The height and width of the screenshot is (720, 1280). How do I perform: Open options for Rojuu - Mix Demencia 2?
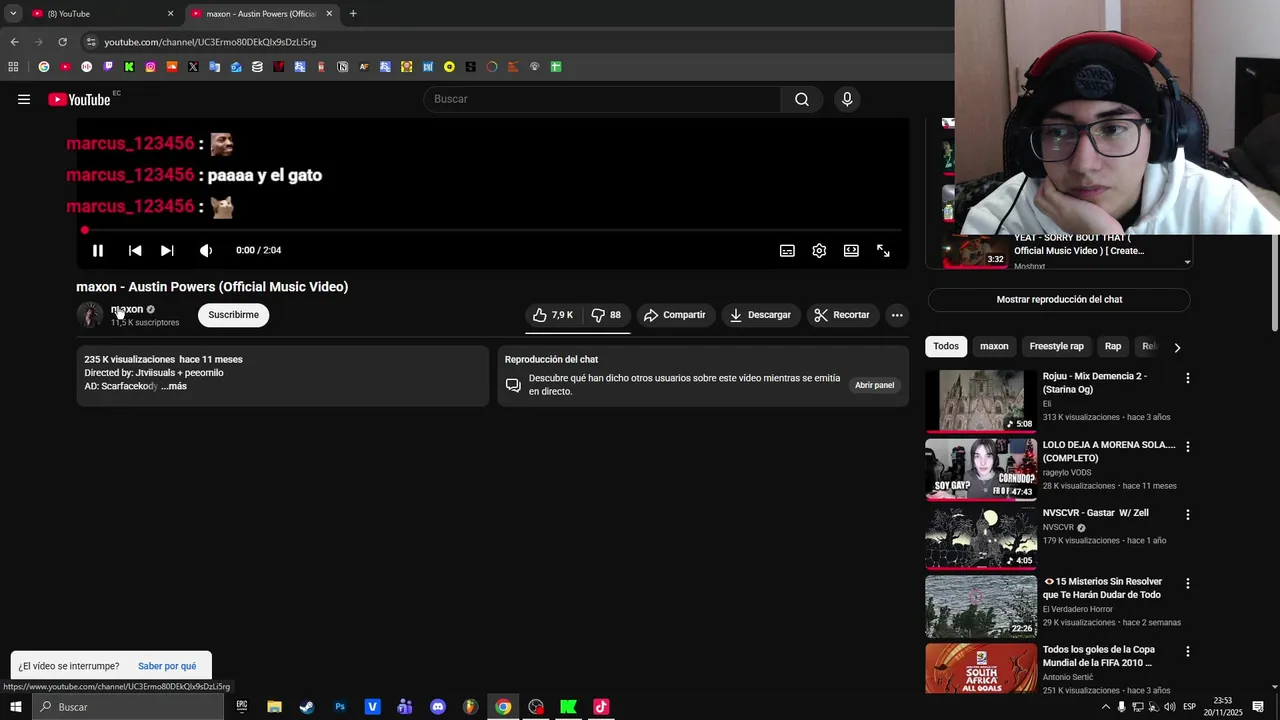(x=1188, y=378)
